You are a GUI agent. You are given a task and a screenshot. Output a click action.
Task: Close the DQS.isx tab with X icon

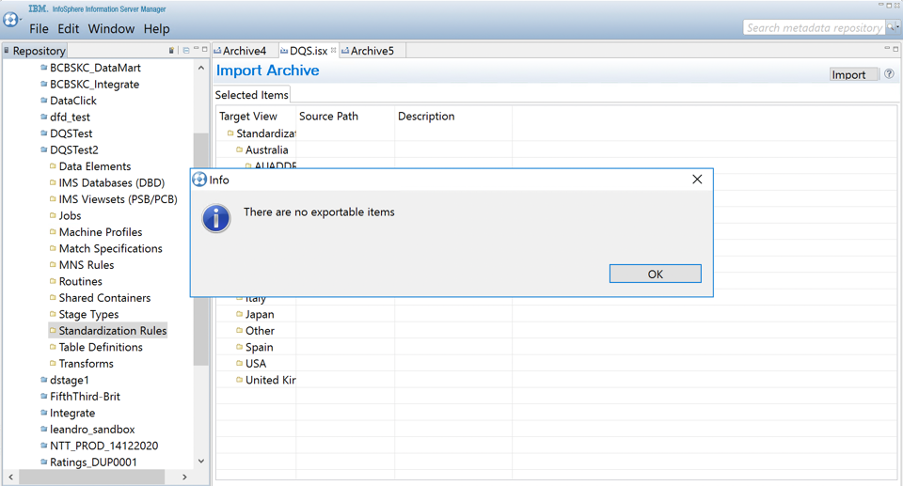(334, 50)
